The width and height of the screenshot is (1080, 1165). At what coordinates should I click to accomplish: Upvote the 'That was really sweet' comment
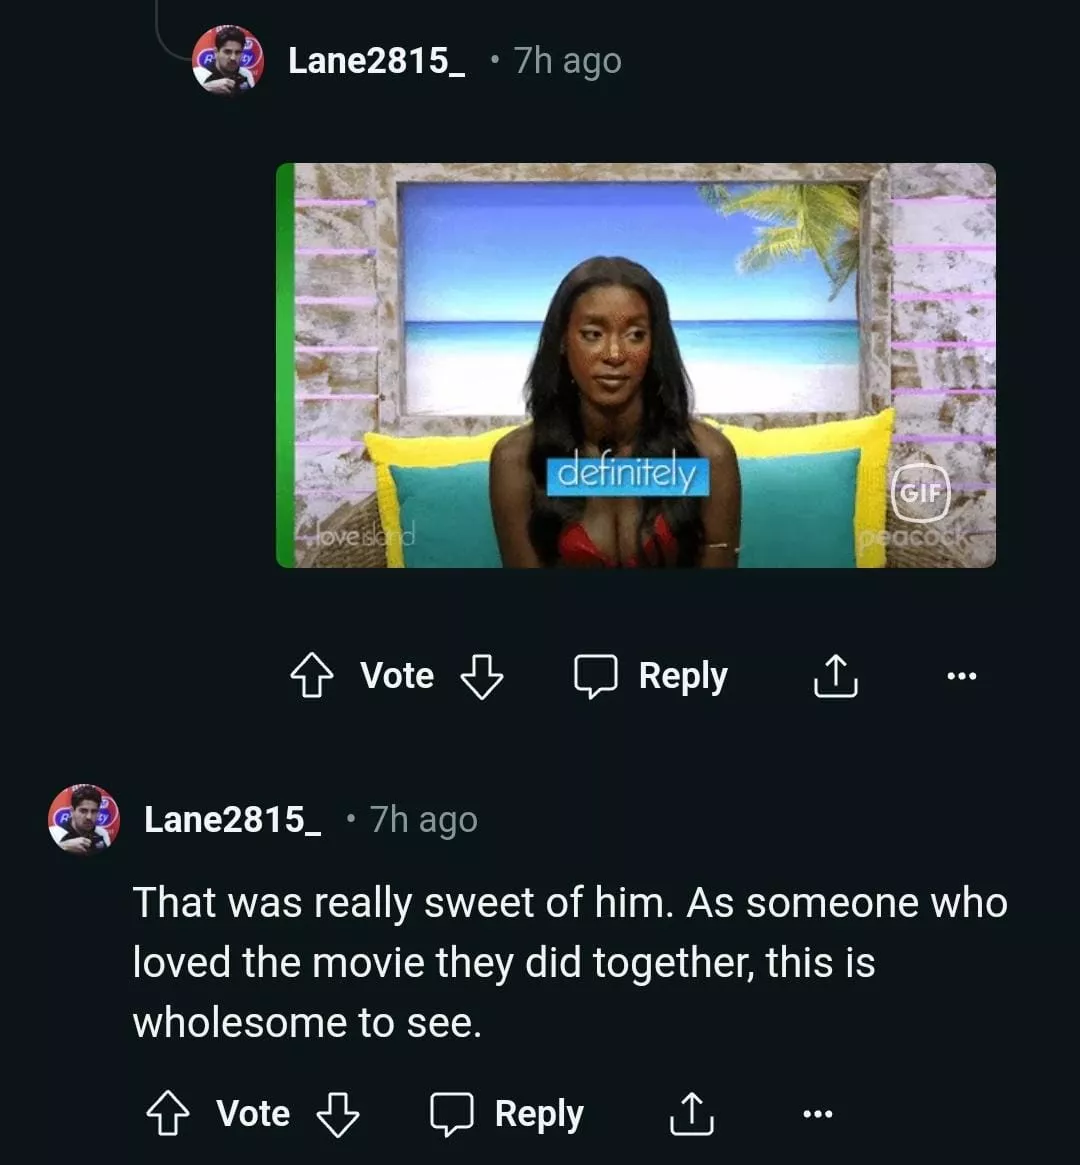click(x=167, y=1114)
